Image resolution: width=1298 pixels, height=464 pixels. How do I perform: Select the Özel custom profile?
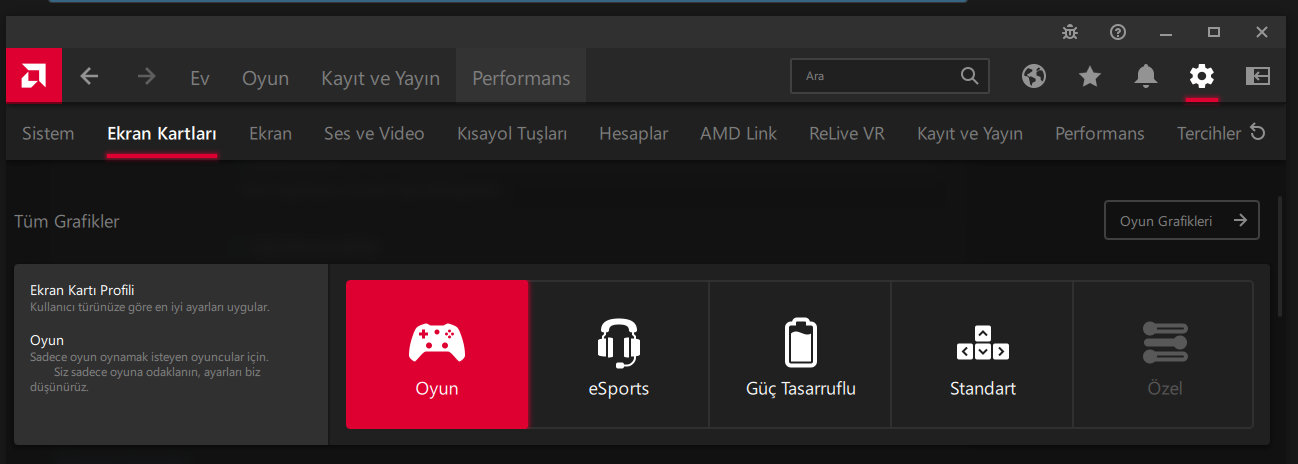point(1164,355)
